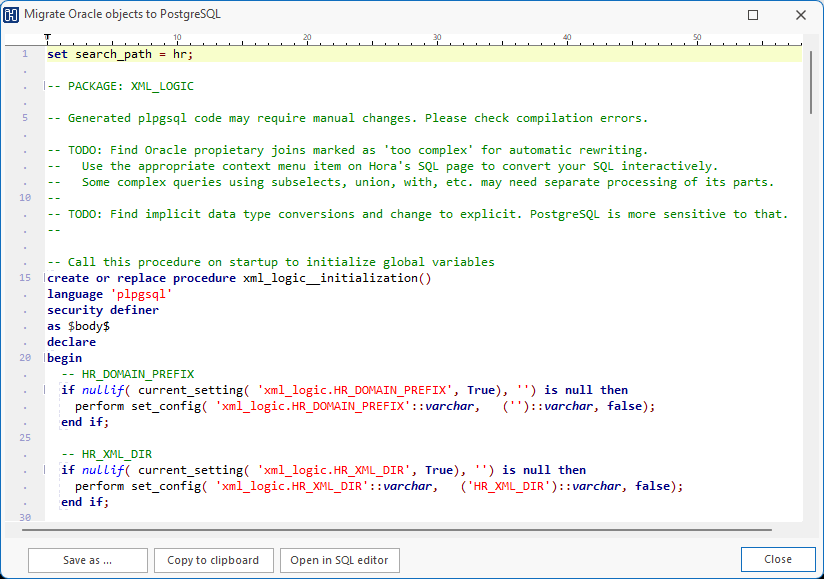Screen dimensions: 824x579
Task: Place cursor on the 'begin' keyword
Action: 64,358
